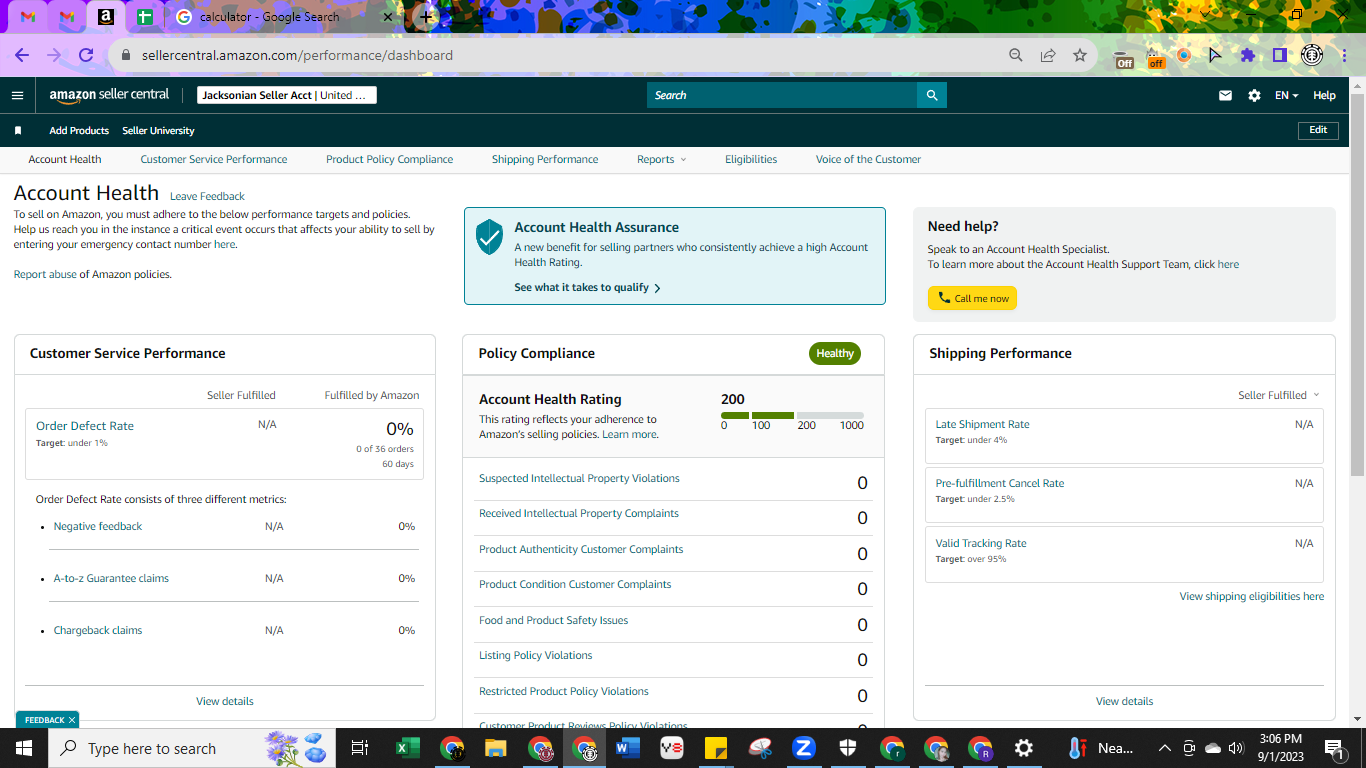Open the Product Policy Compliance tab
The width and height of the screenshot is (1366, 768).
[389, 159]
